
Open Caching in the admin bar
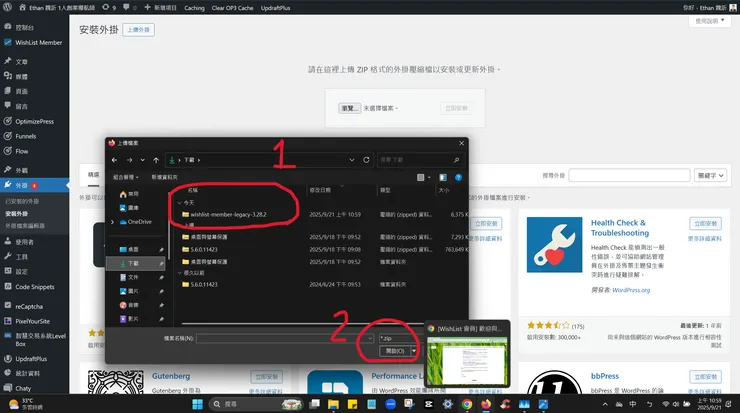pos(194,8)
